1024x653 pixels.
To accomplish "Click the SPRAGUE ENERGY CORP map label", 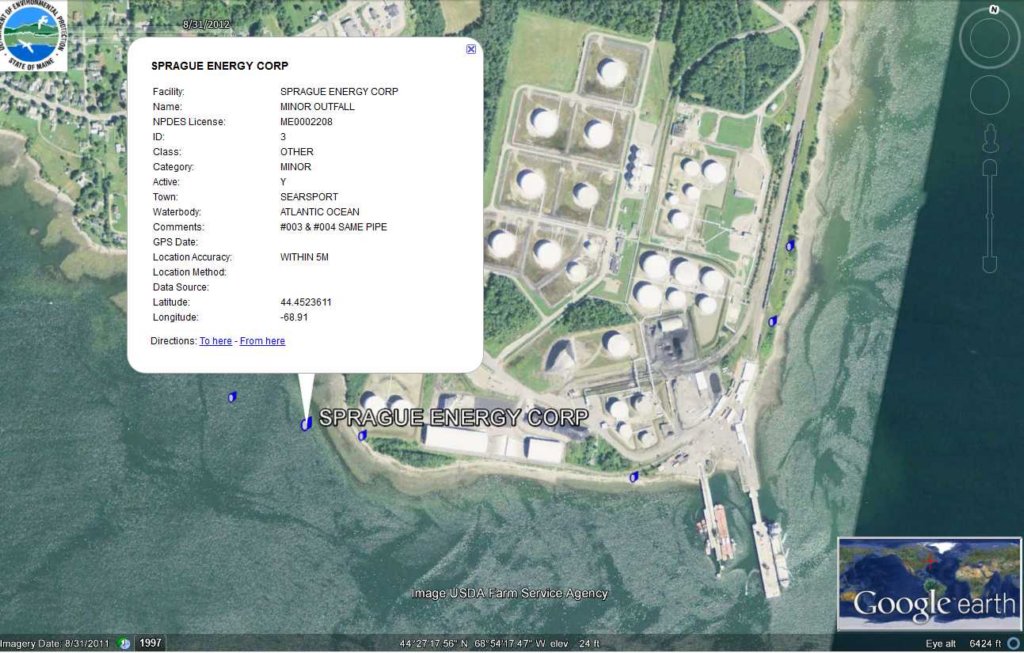I will 454,417.
